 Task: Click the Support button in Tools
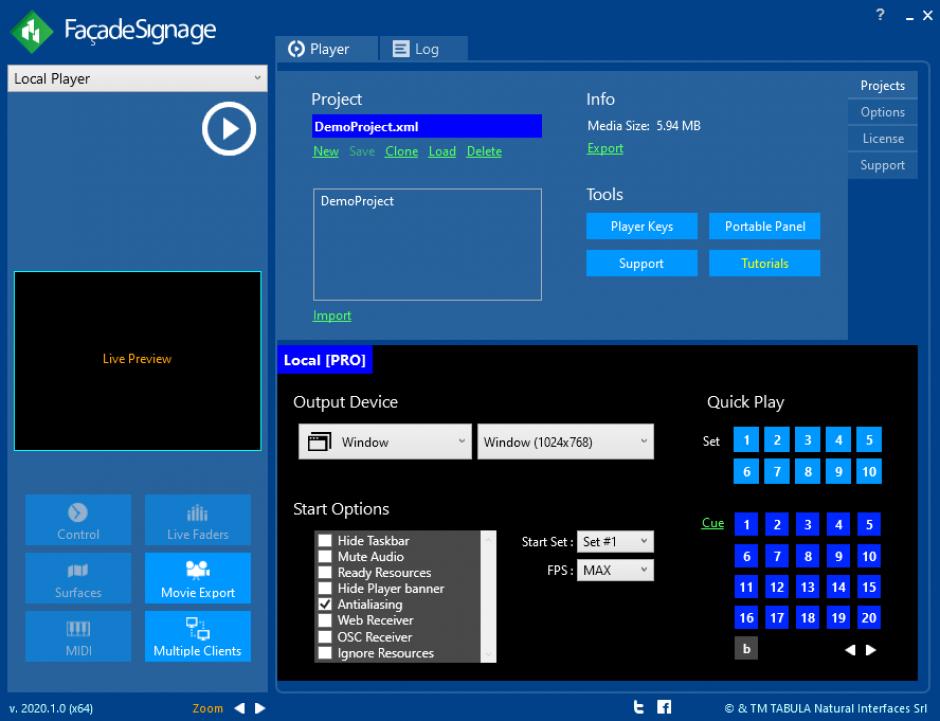641,263
